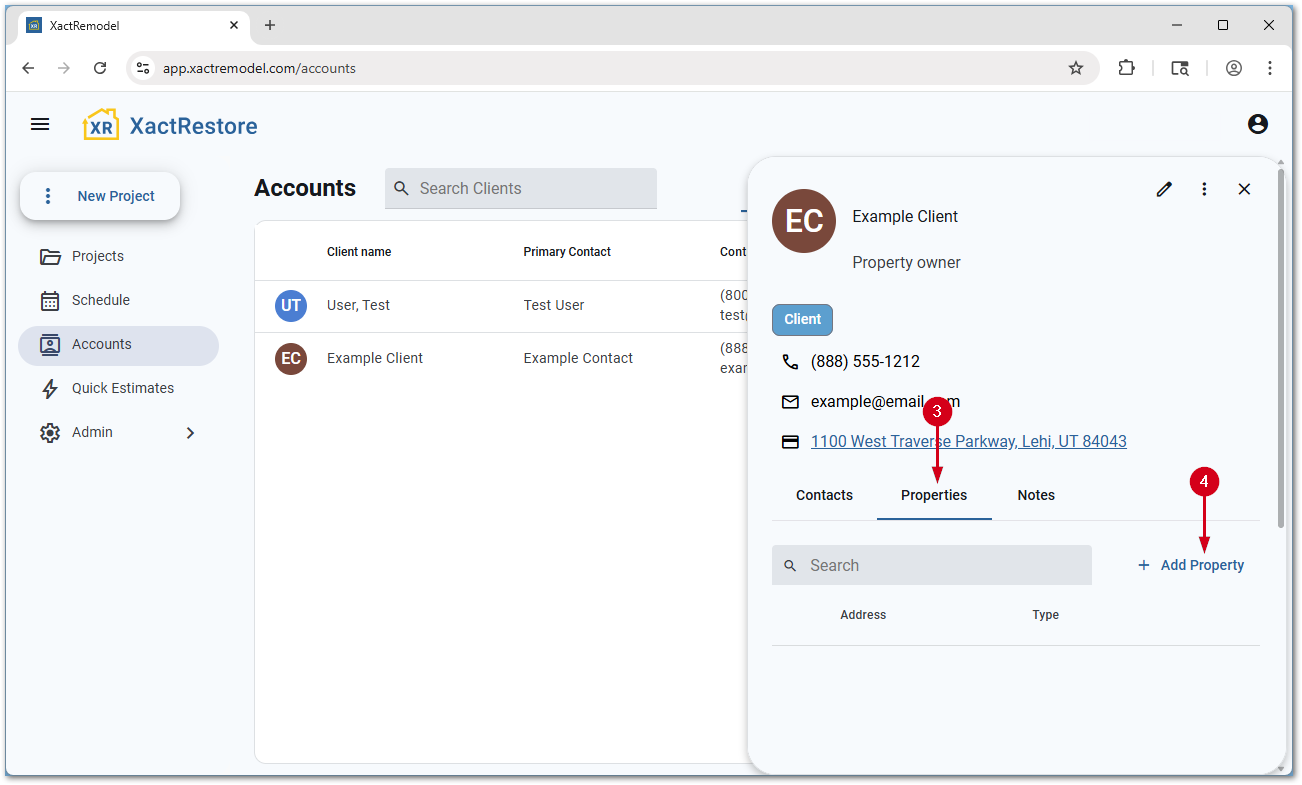
Task: Open the Chrome profile icon
Action: click(1234, 68)
